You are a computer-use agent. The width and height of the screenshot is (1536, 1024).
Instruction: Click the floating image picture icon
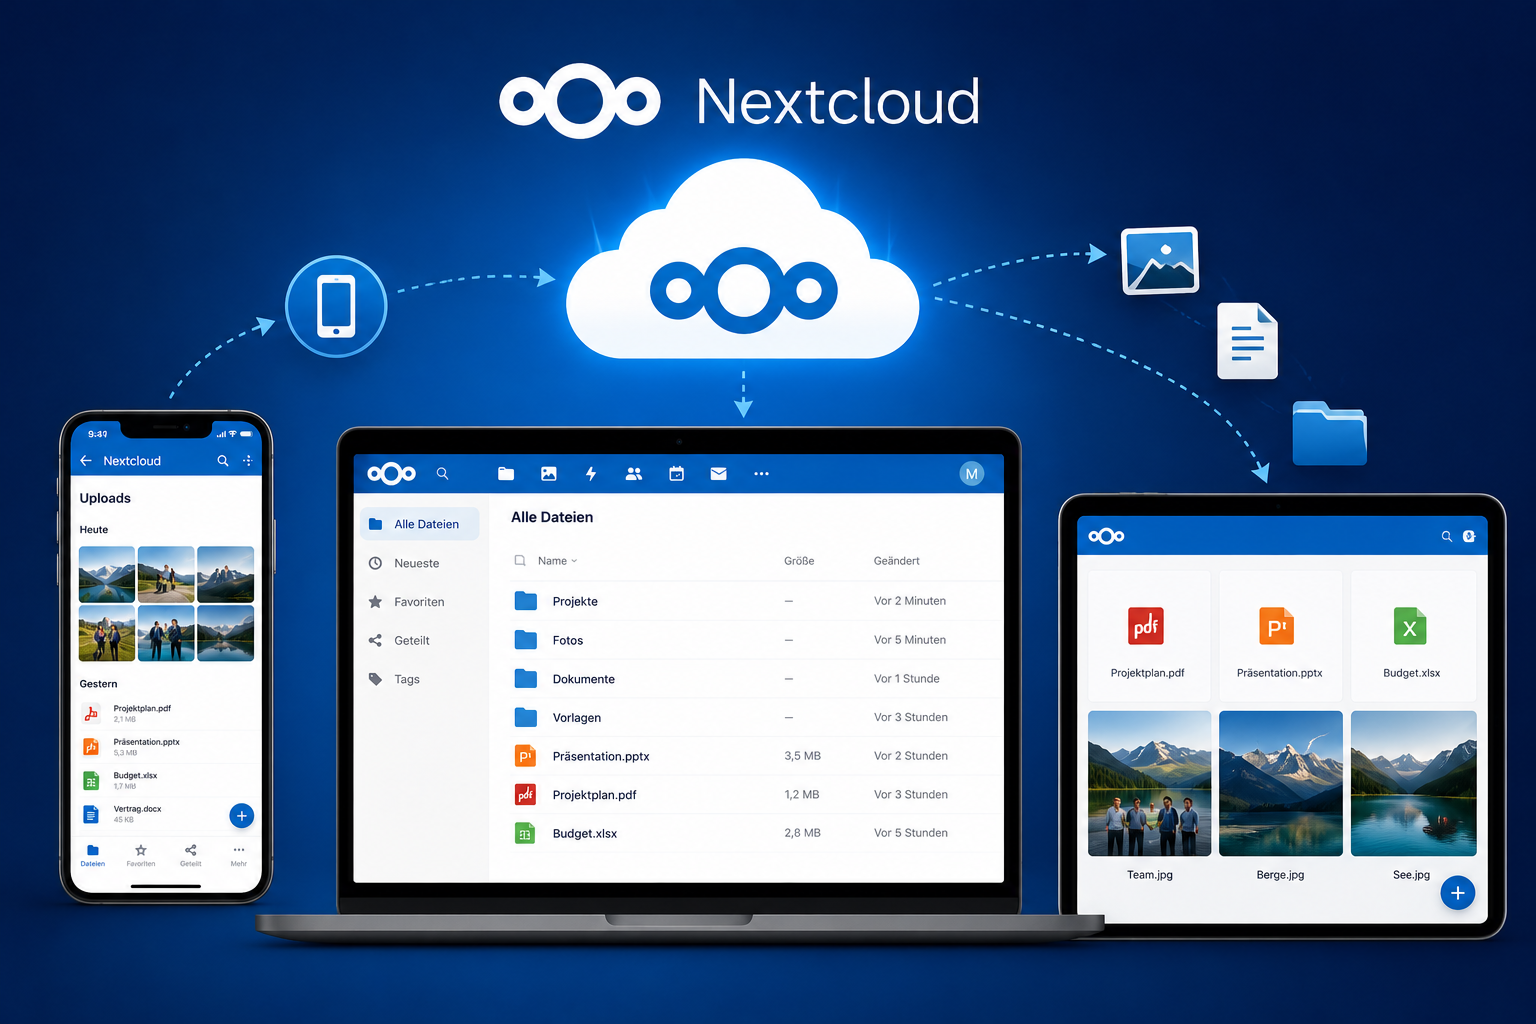1160,261
